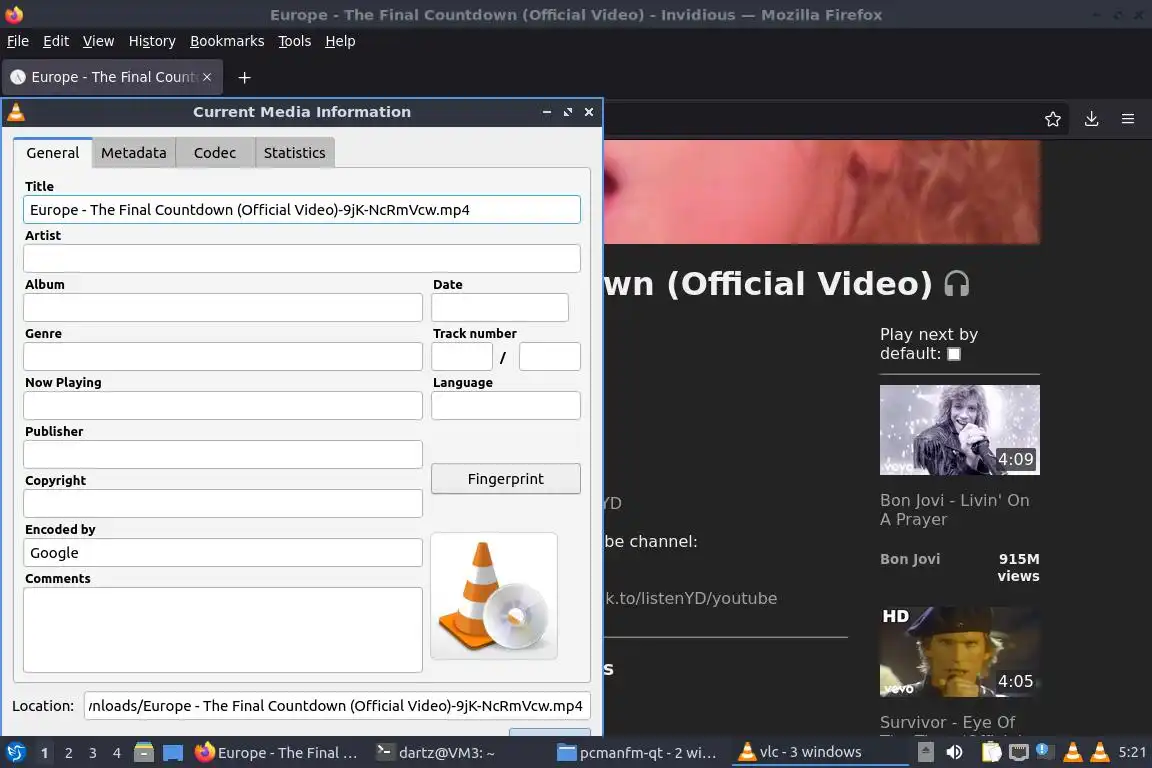Click the Artist input field

coord(302,259)
